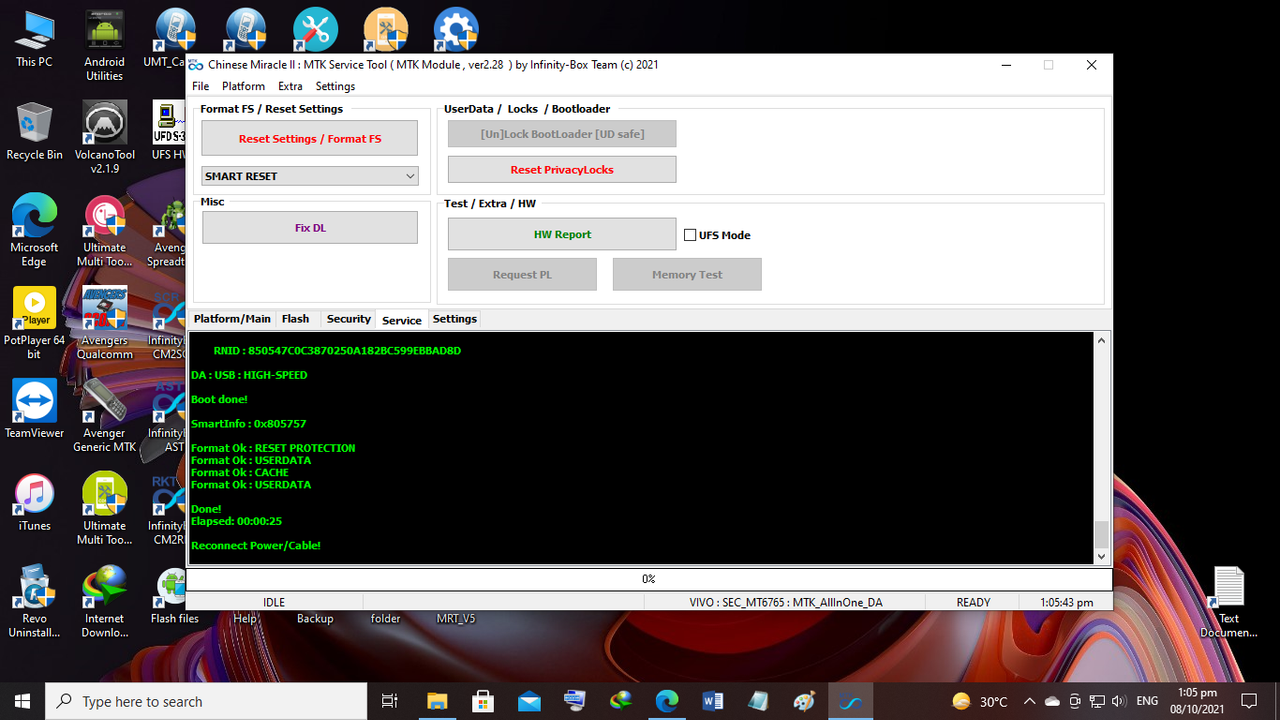Open the Platform menu
Image resolution: width=1280 pixels, height=720 pixels.
pos(243,86)
